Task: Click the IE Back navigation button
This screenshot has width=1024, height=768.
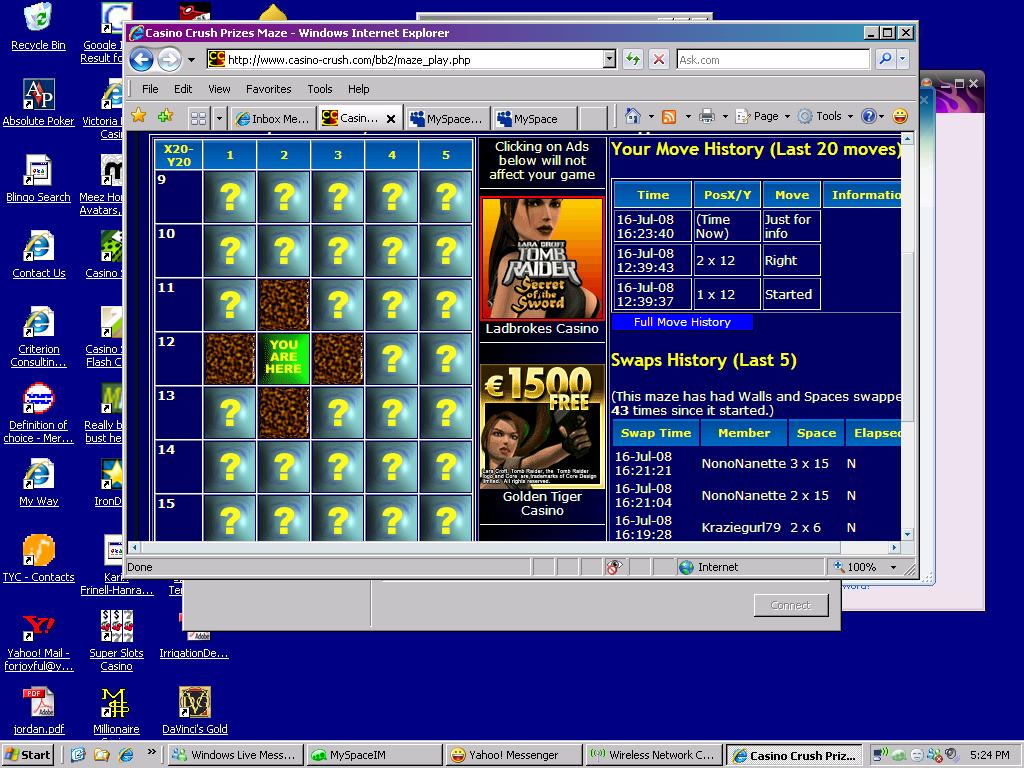Action: pyautogui.click(x=141, y=60)
